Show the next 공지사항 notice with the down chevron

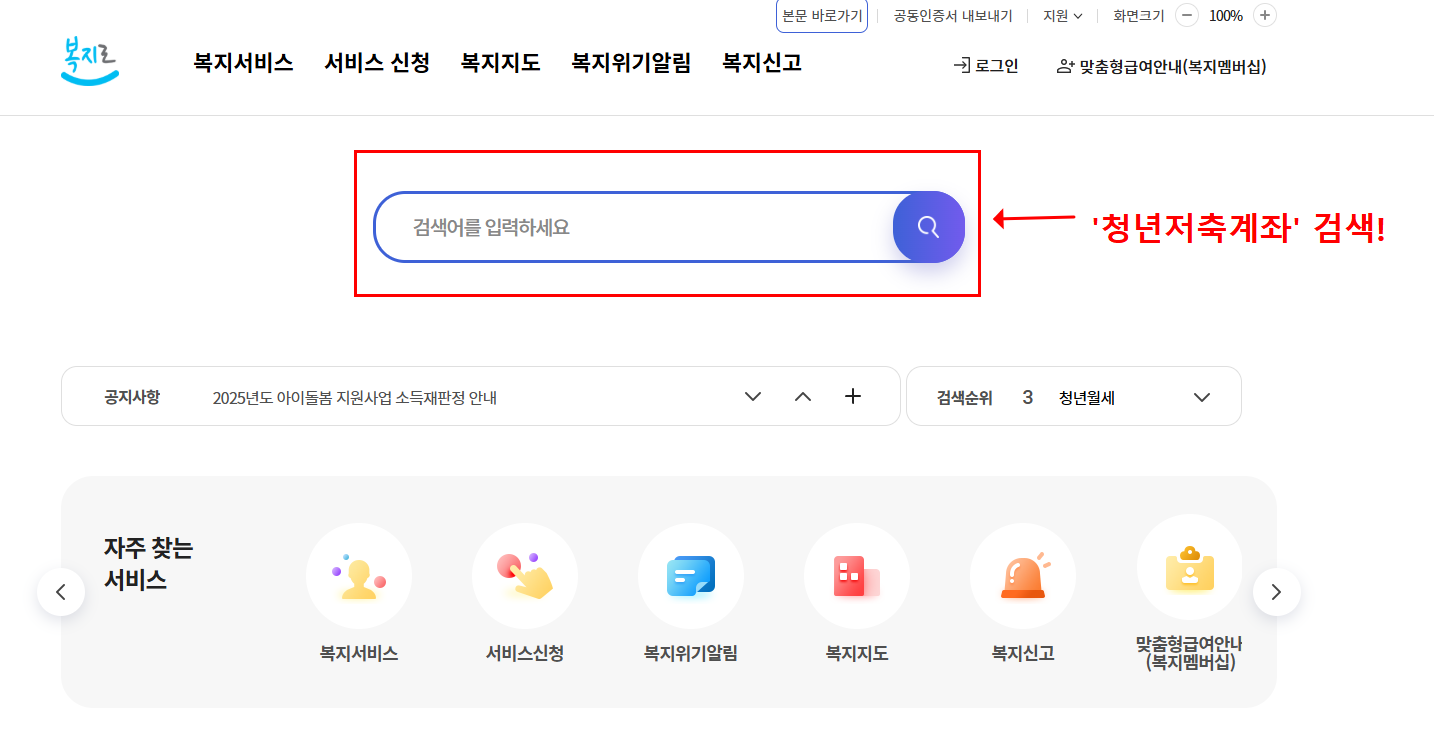tap(752, 396)
